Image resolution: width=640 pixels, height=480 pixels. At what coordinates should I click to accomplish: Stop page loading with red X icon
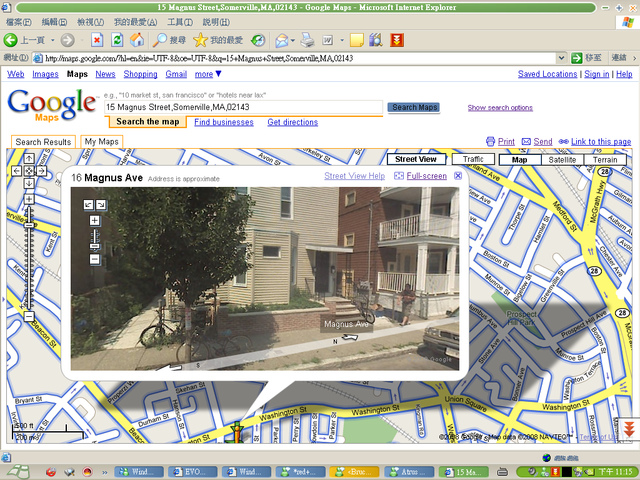point(97,40)
